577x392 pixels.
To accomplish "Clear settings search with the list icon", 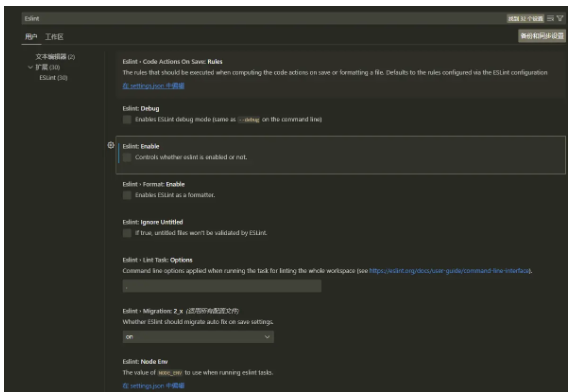I will click(550, 18).
